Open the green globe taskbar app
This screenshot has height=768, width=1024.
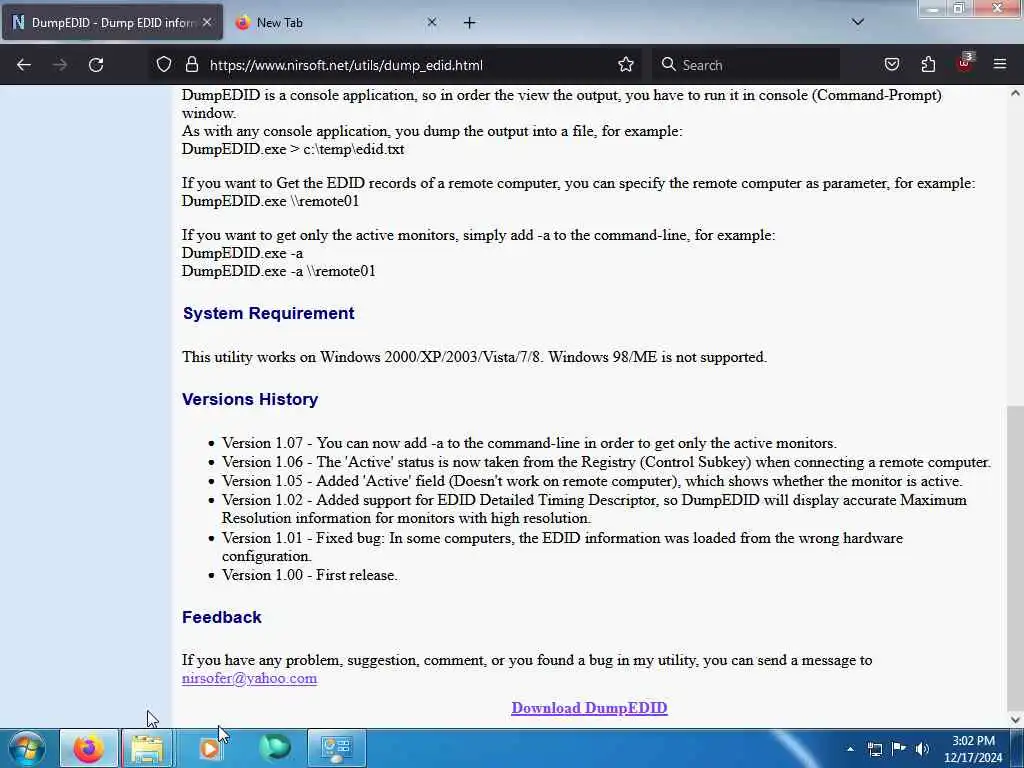pos(275,748)
